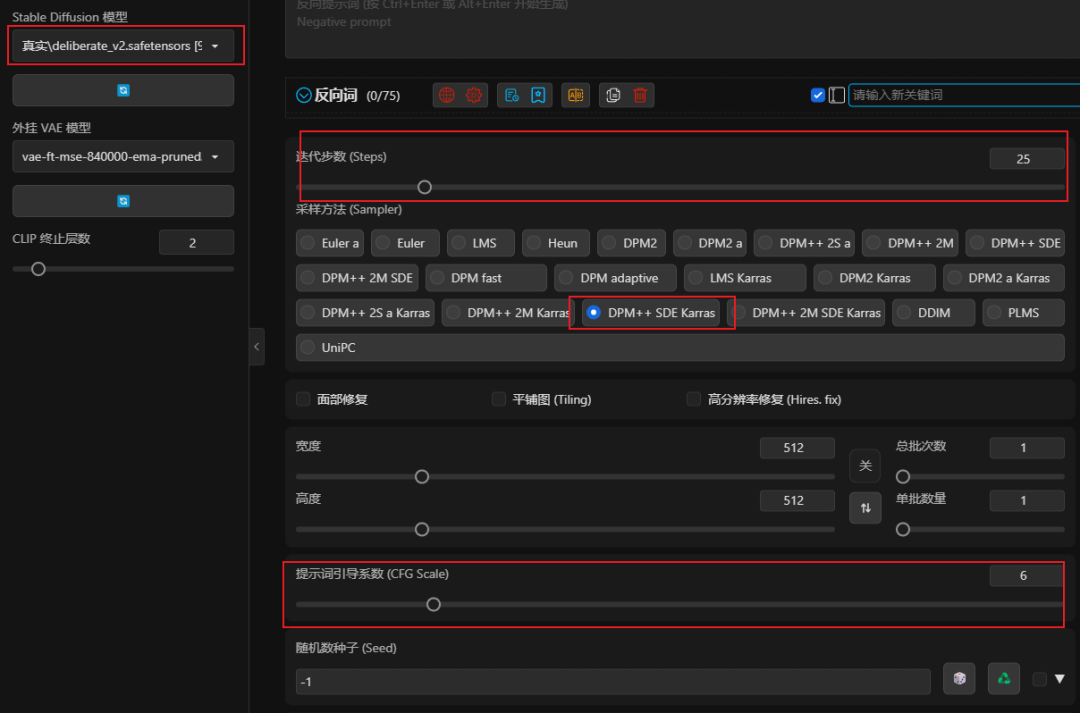
Task: Enable 高分辨率修复 (Hires. fix) checkbox
Action: (x=693, y=399)
